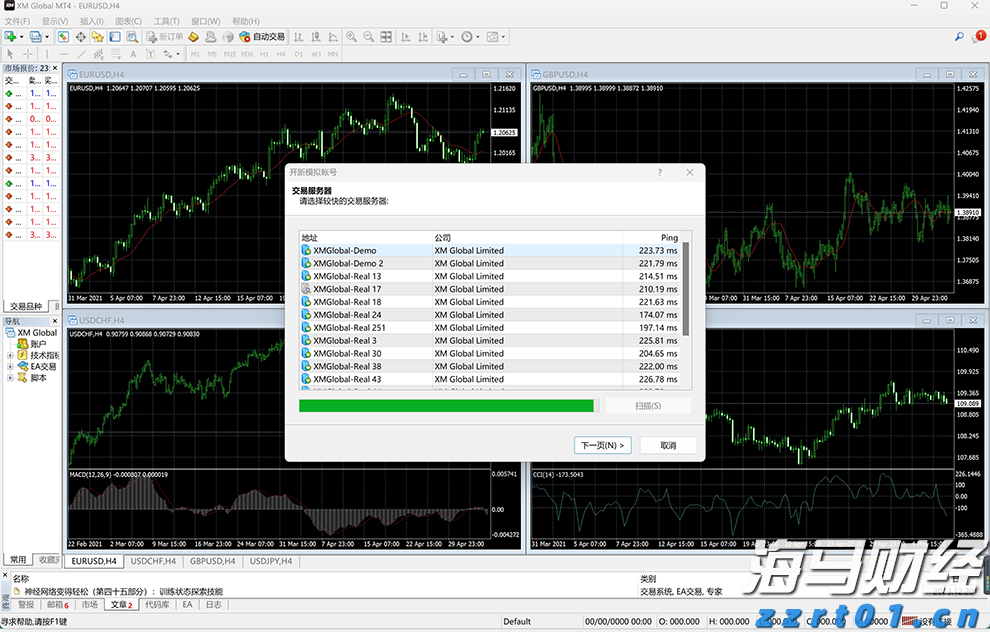Click the 取消 button in the dialog
This screenshot has width=990, height=632.
click(x=668, y=444)
